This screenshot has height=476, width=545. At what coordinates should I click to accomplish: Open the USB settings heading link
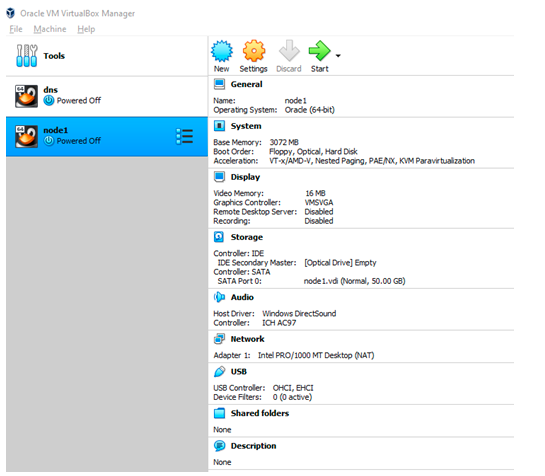238,372
